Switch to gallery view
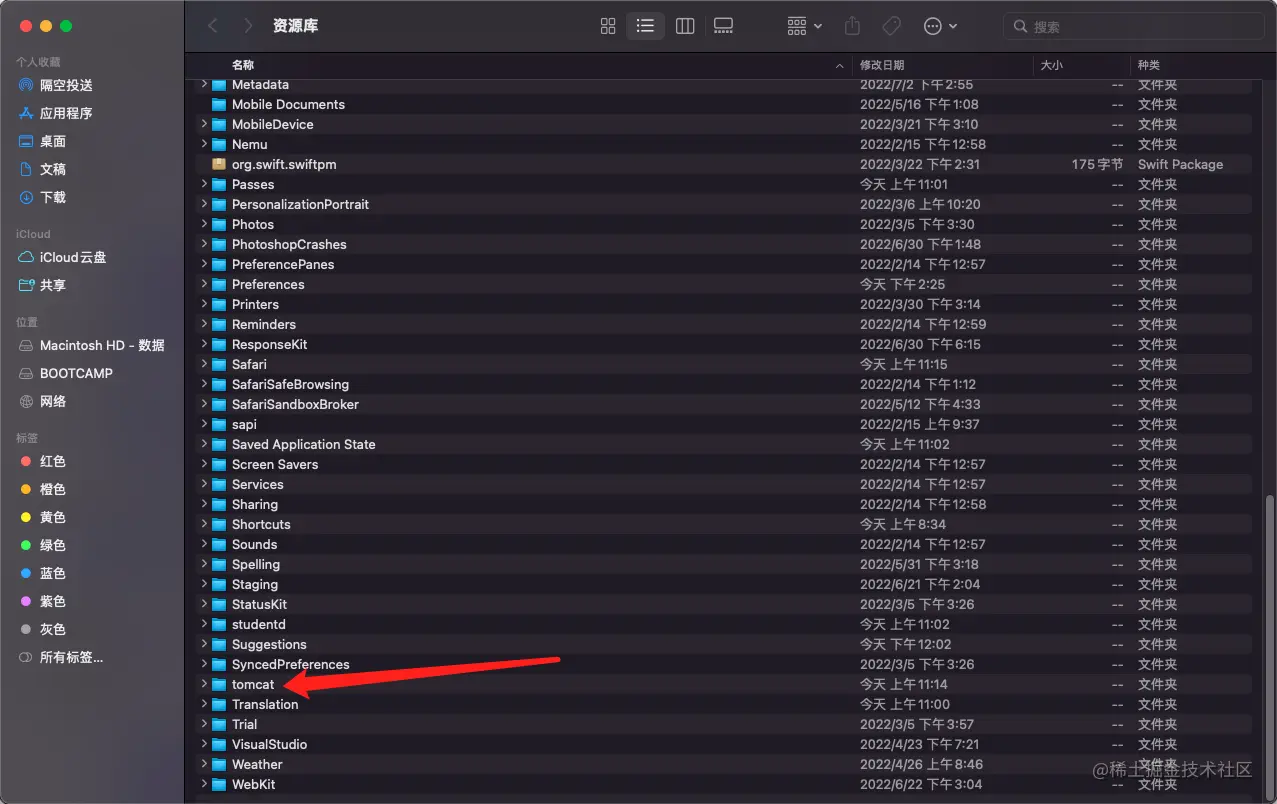Image resolution: width=1277 pixels, height=804 pixels. tap(723, 26)
